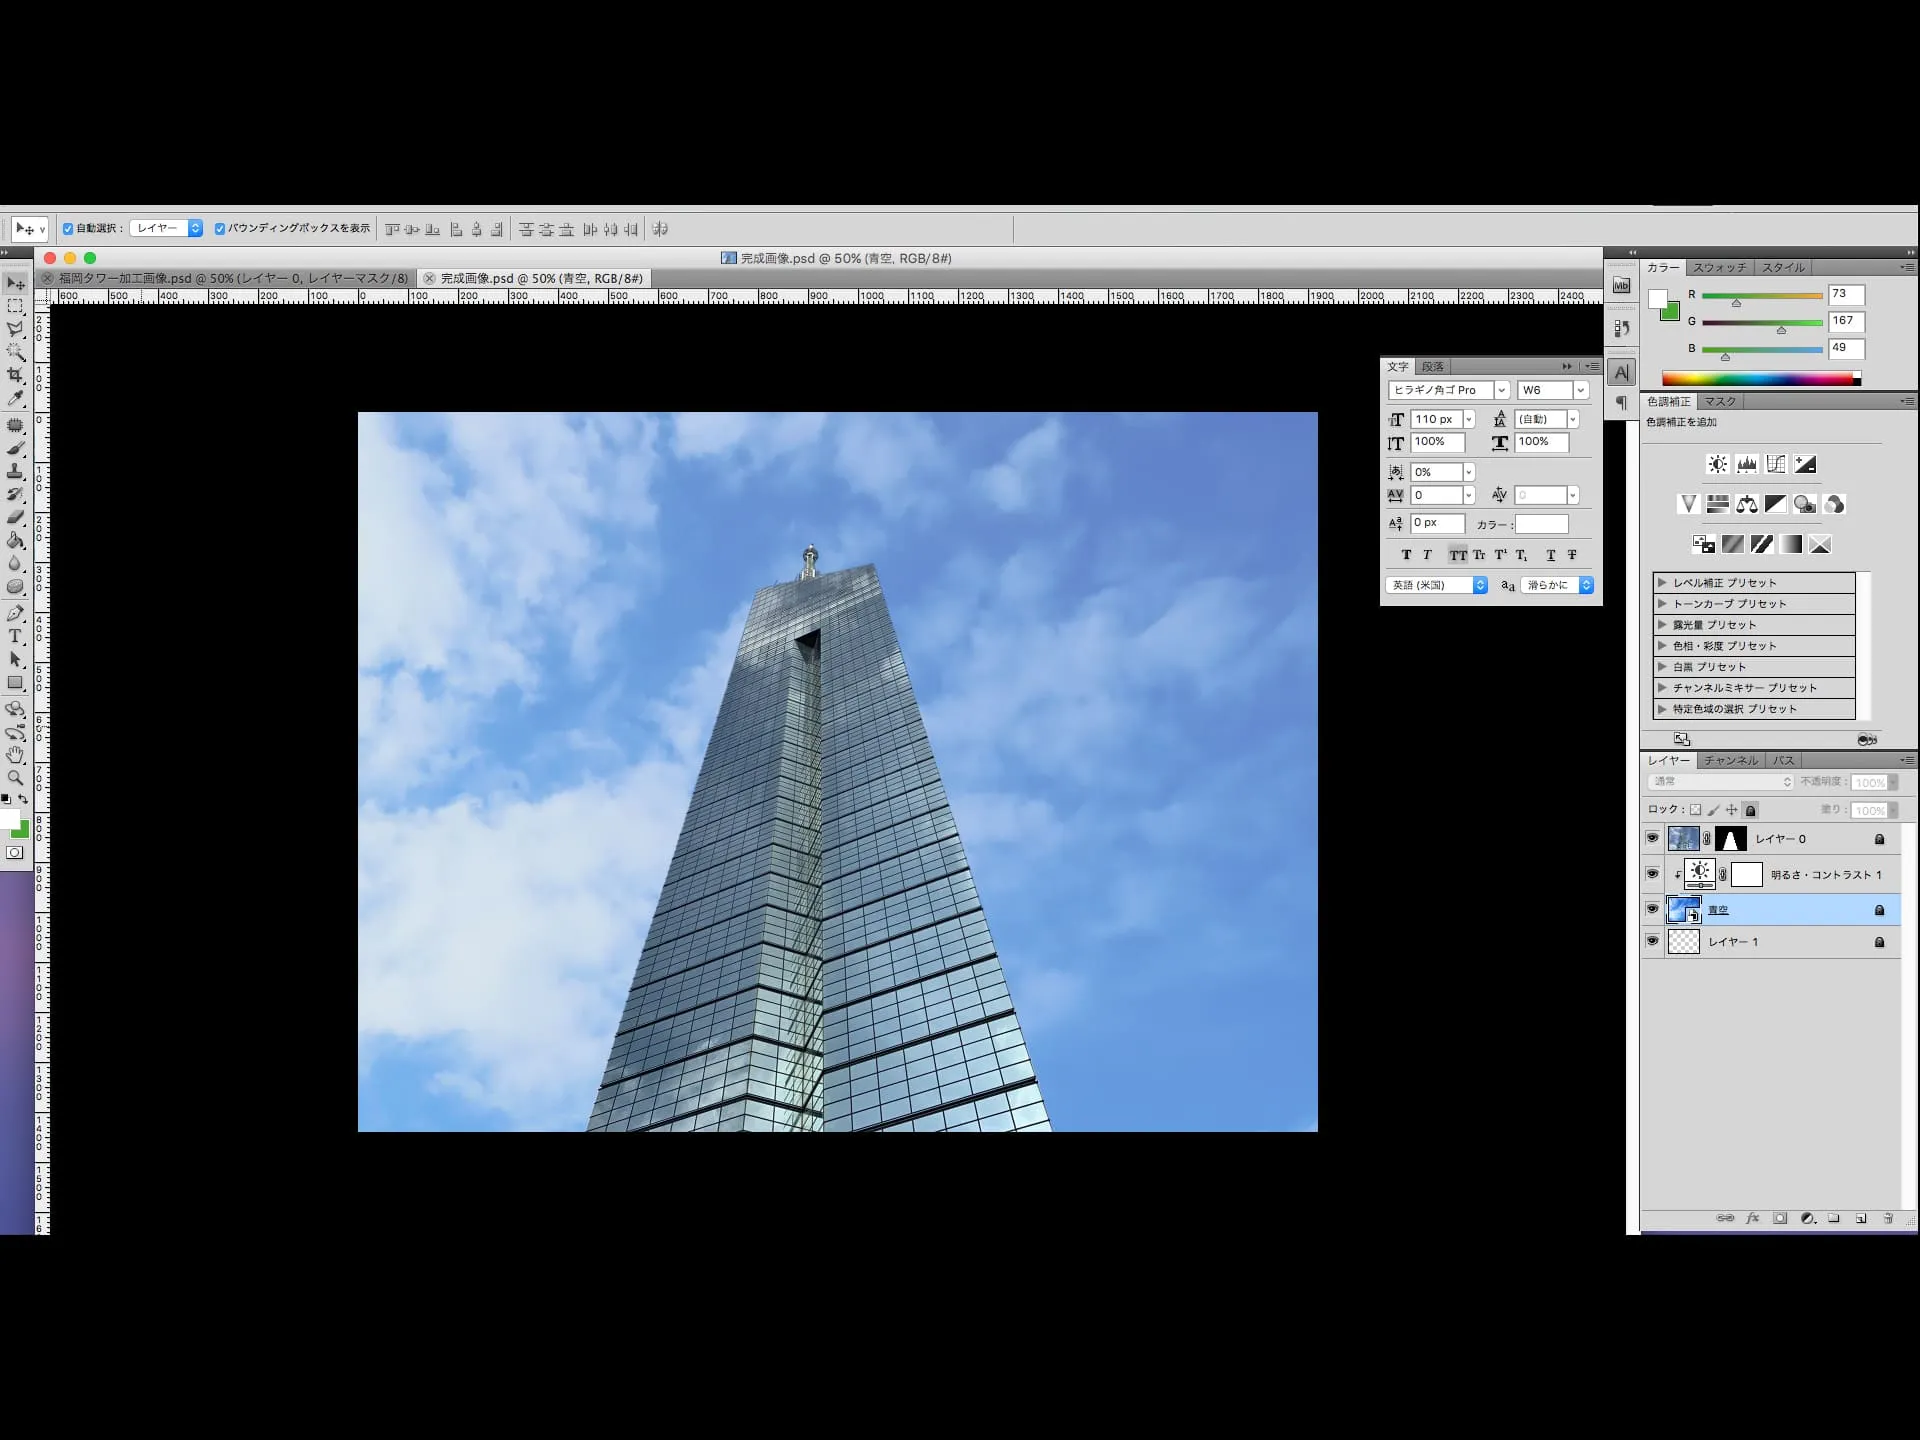The image size is (1920, 1440).
Task: Open the ヒラギノ角ゴ Pro font dropdown
Action: click(x=1501, y=390)
